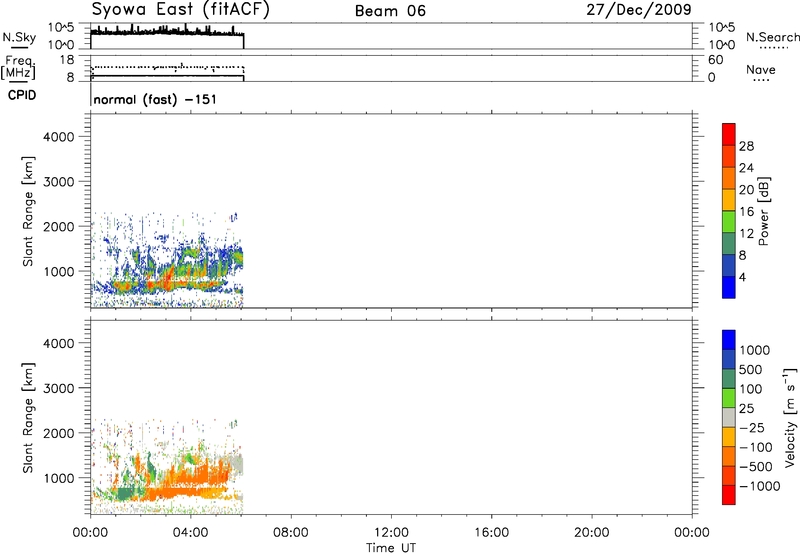800x554 pixels.
Task: Click the "-100" velocity colorbar tick
Action: [x=755, y=447]
